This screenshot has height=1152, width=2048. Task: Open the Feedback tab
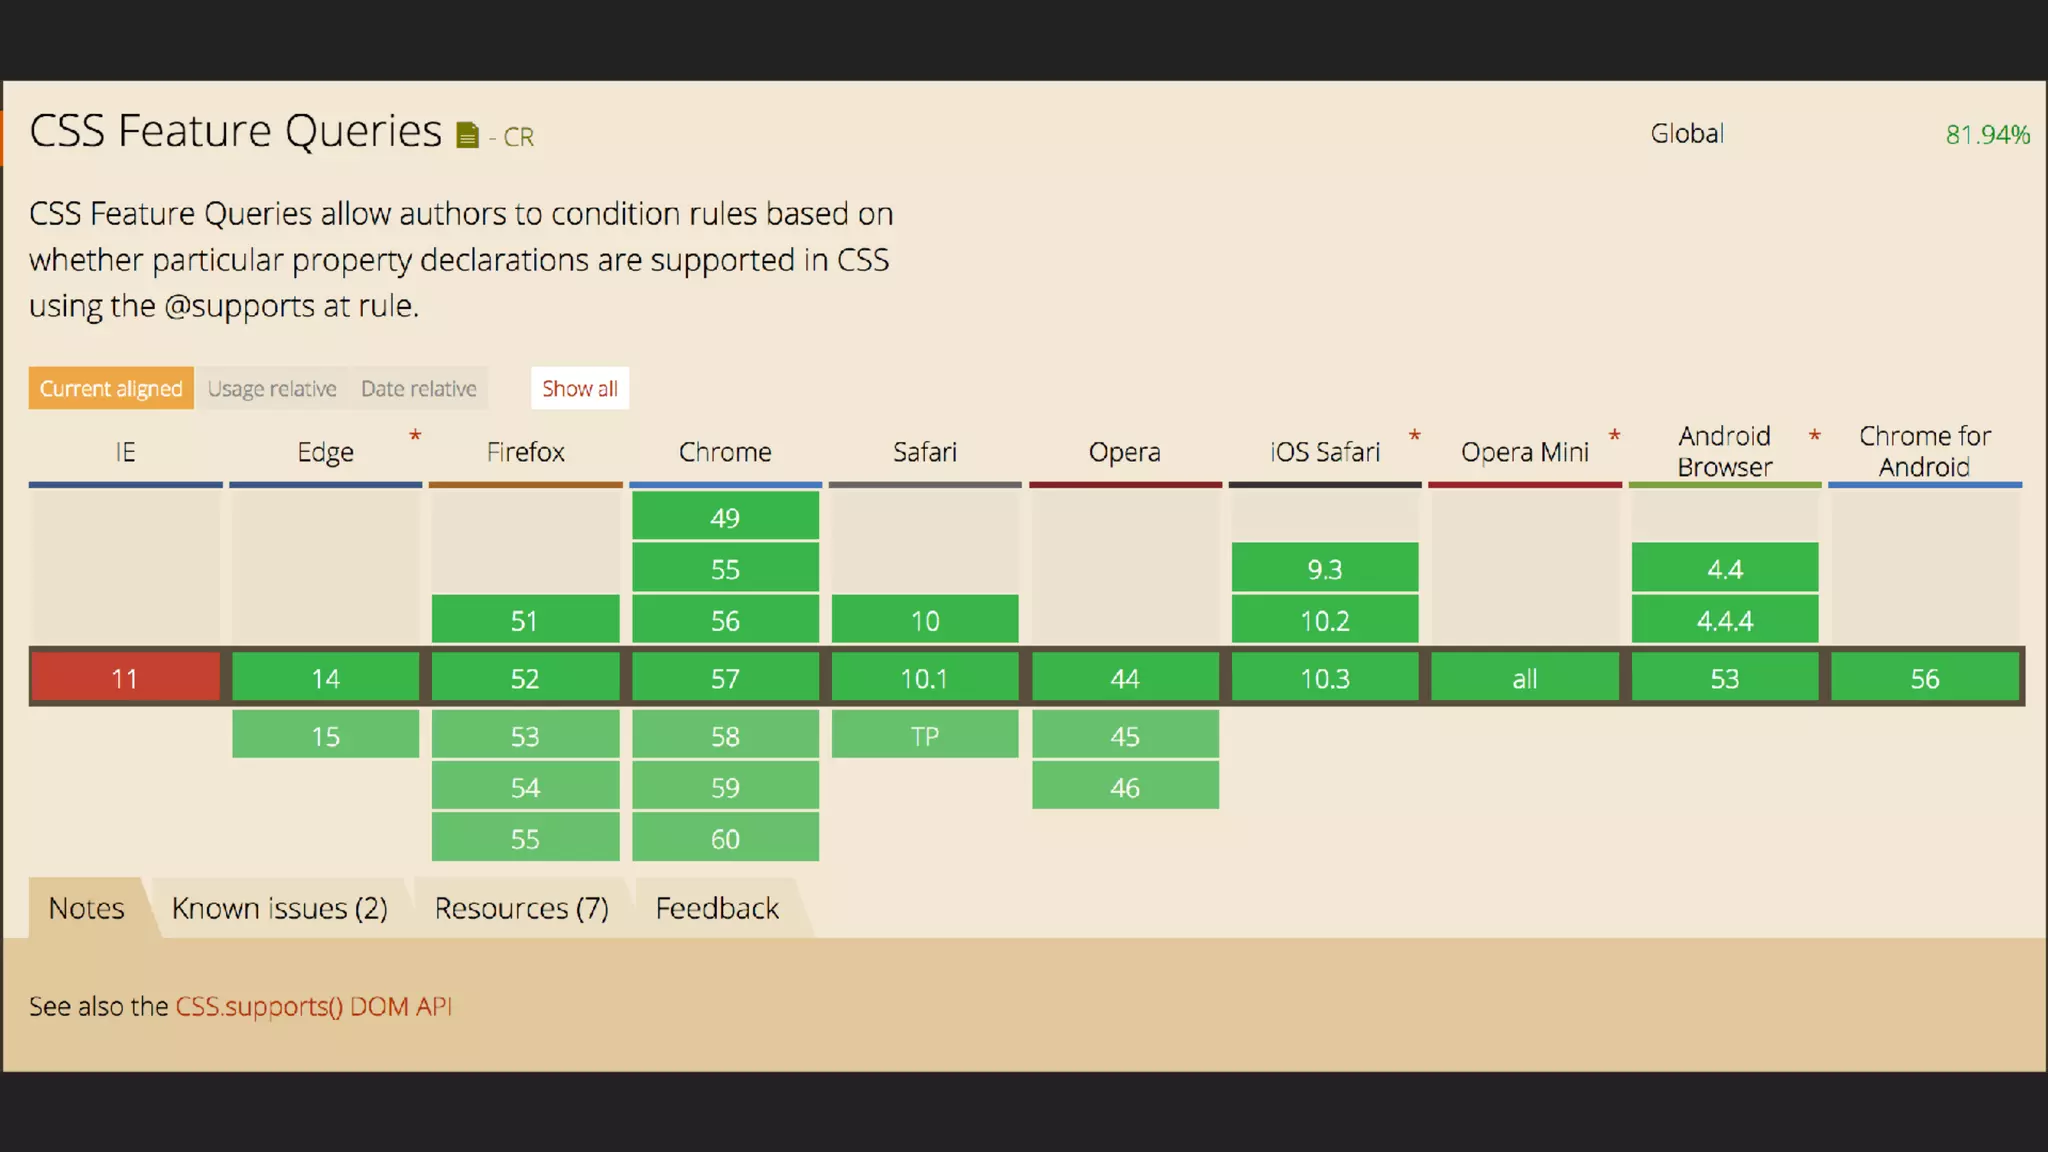click(x=717, y=909)
